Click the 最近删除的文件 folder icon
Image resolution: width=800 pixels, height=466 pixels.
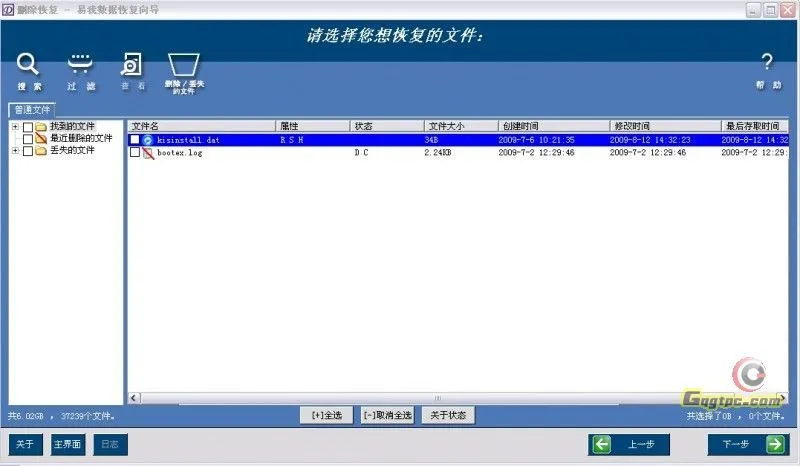tap(41, 138)
